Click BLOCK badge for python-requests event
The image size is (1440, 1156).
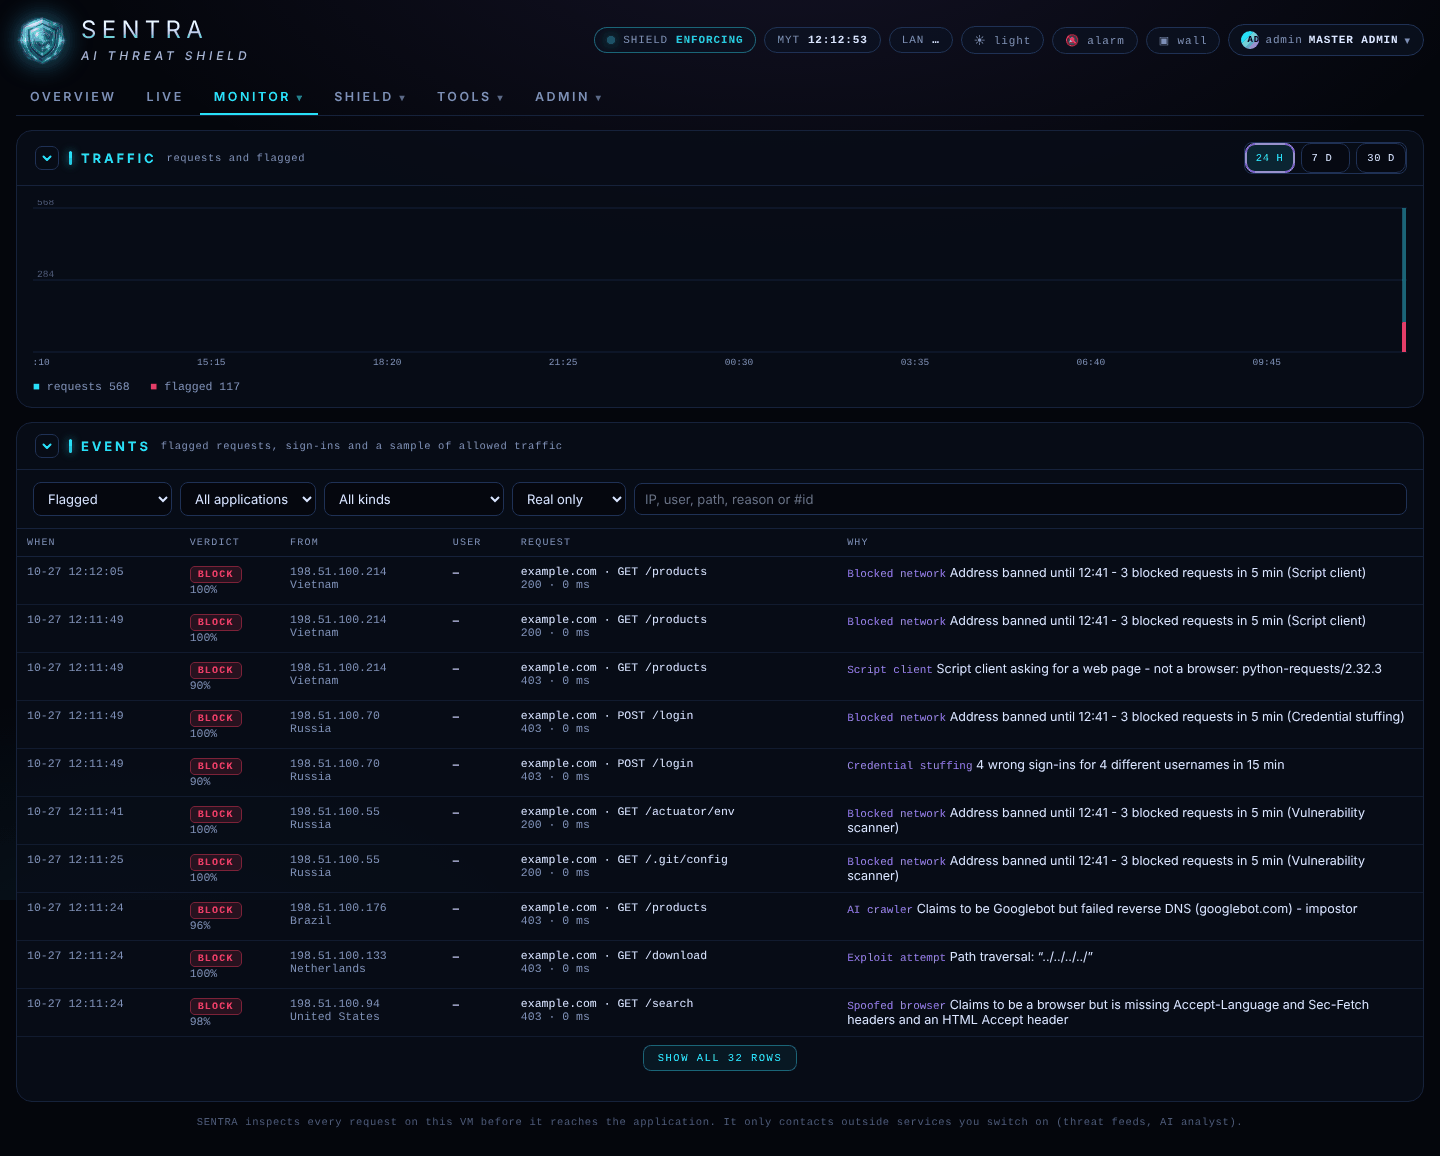coord(216,670)
